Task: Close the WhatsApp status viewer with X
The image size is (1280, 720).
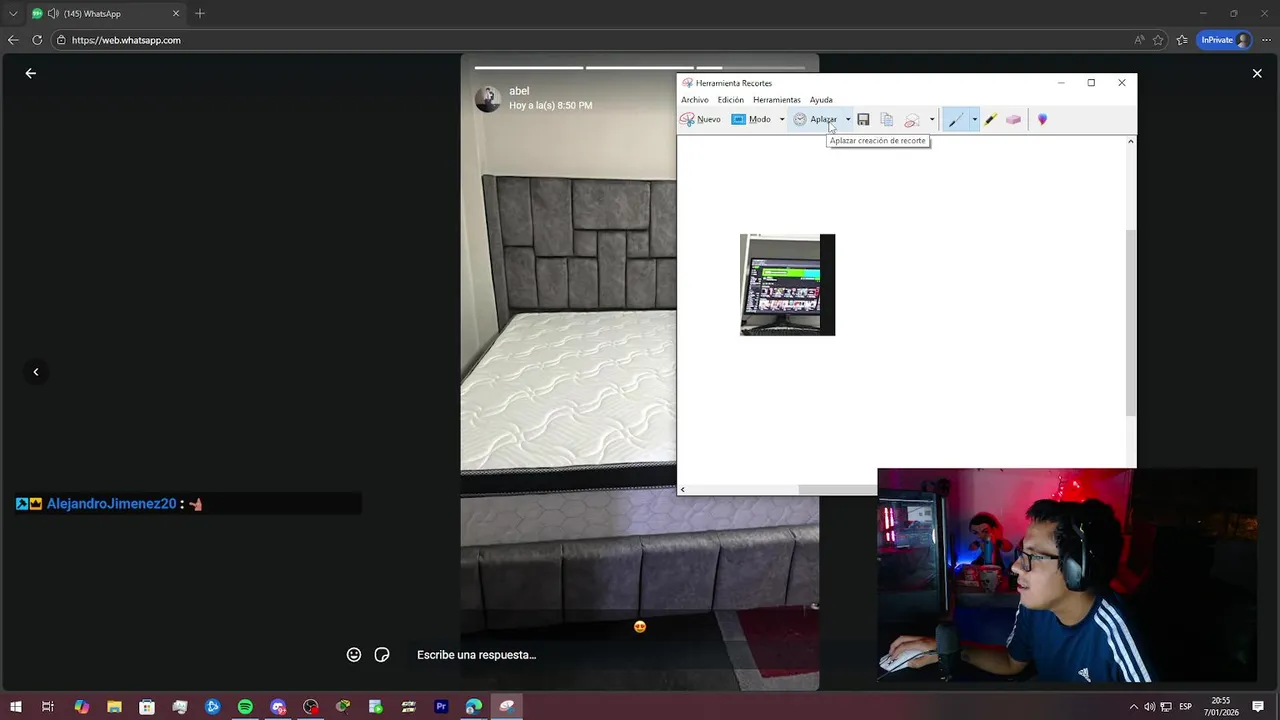Action: 1257,73
